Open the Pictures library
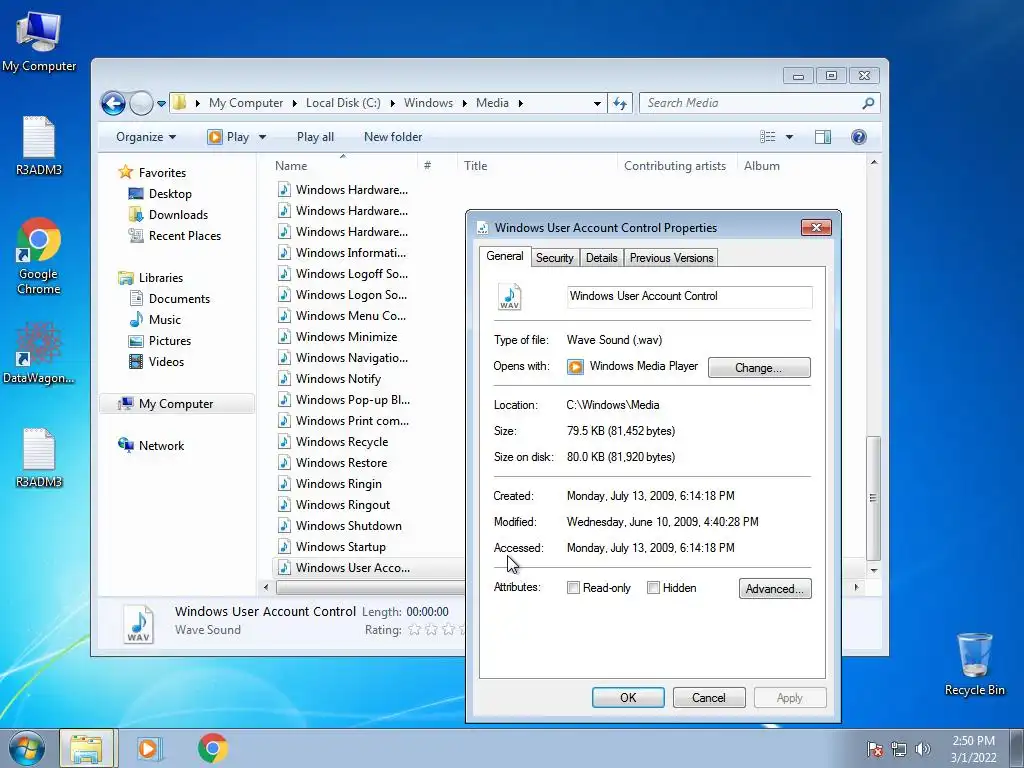Image resolution: width=1024 pixels, height=768 pixels. pyautogui.click(x=170, y=341)
